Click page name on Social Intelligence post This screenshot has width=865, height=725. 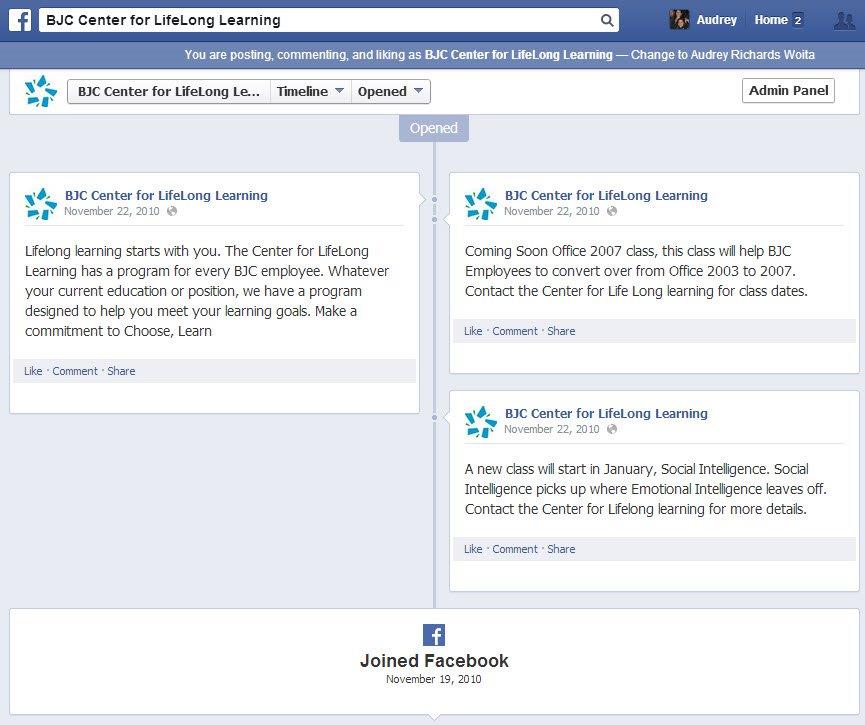click(x=606, y=413)
